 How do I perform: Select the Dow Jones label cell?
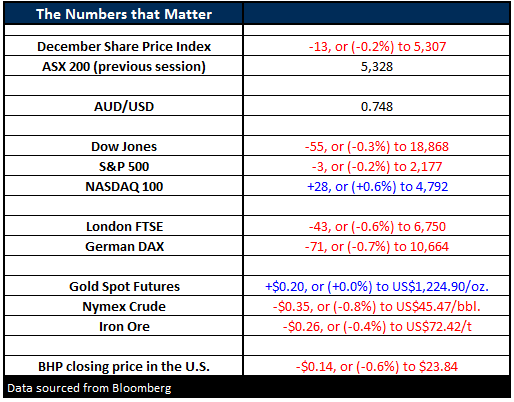124,146
